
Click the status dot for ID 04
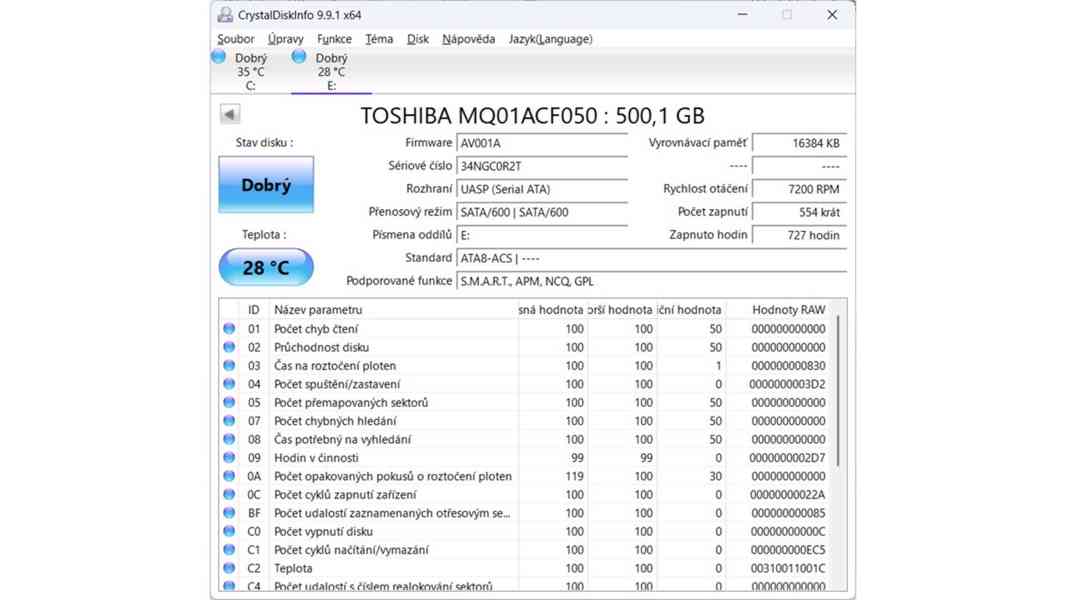229,384
